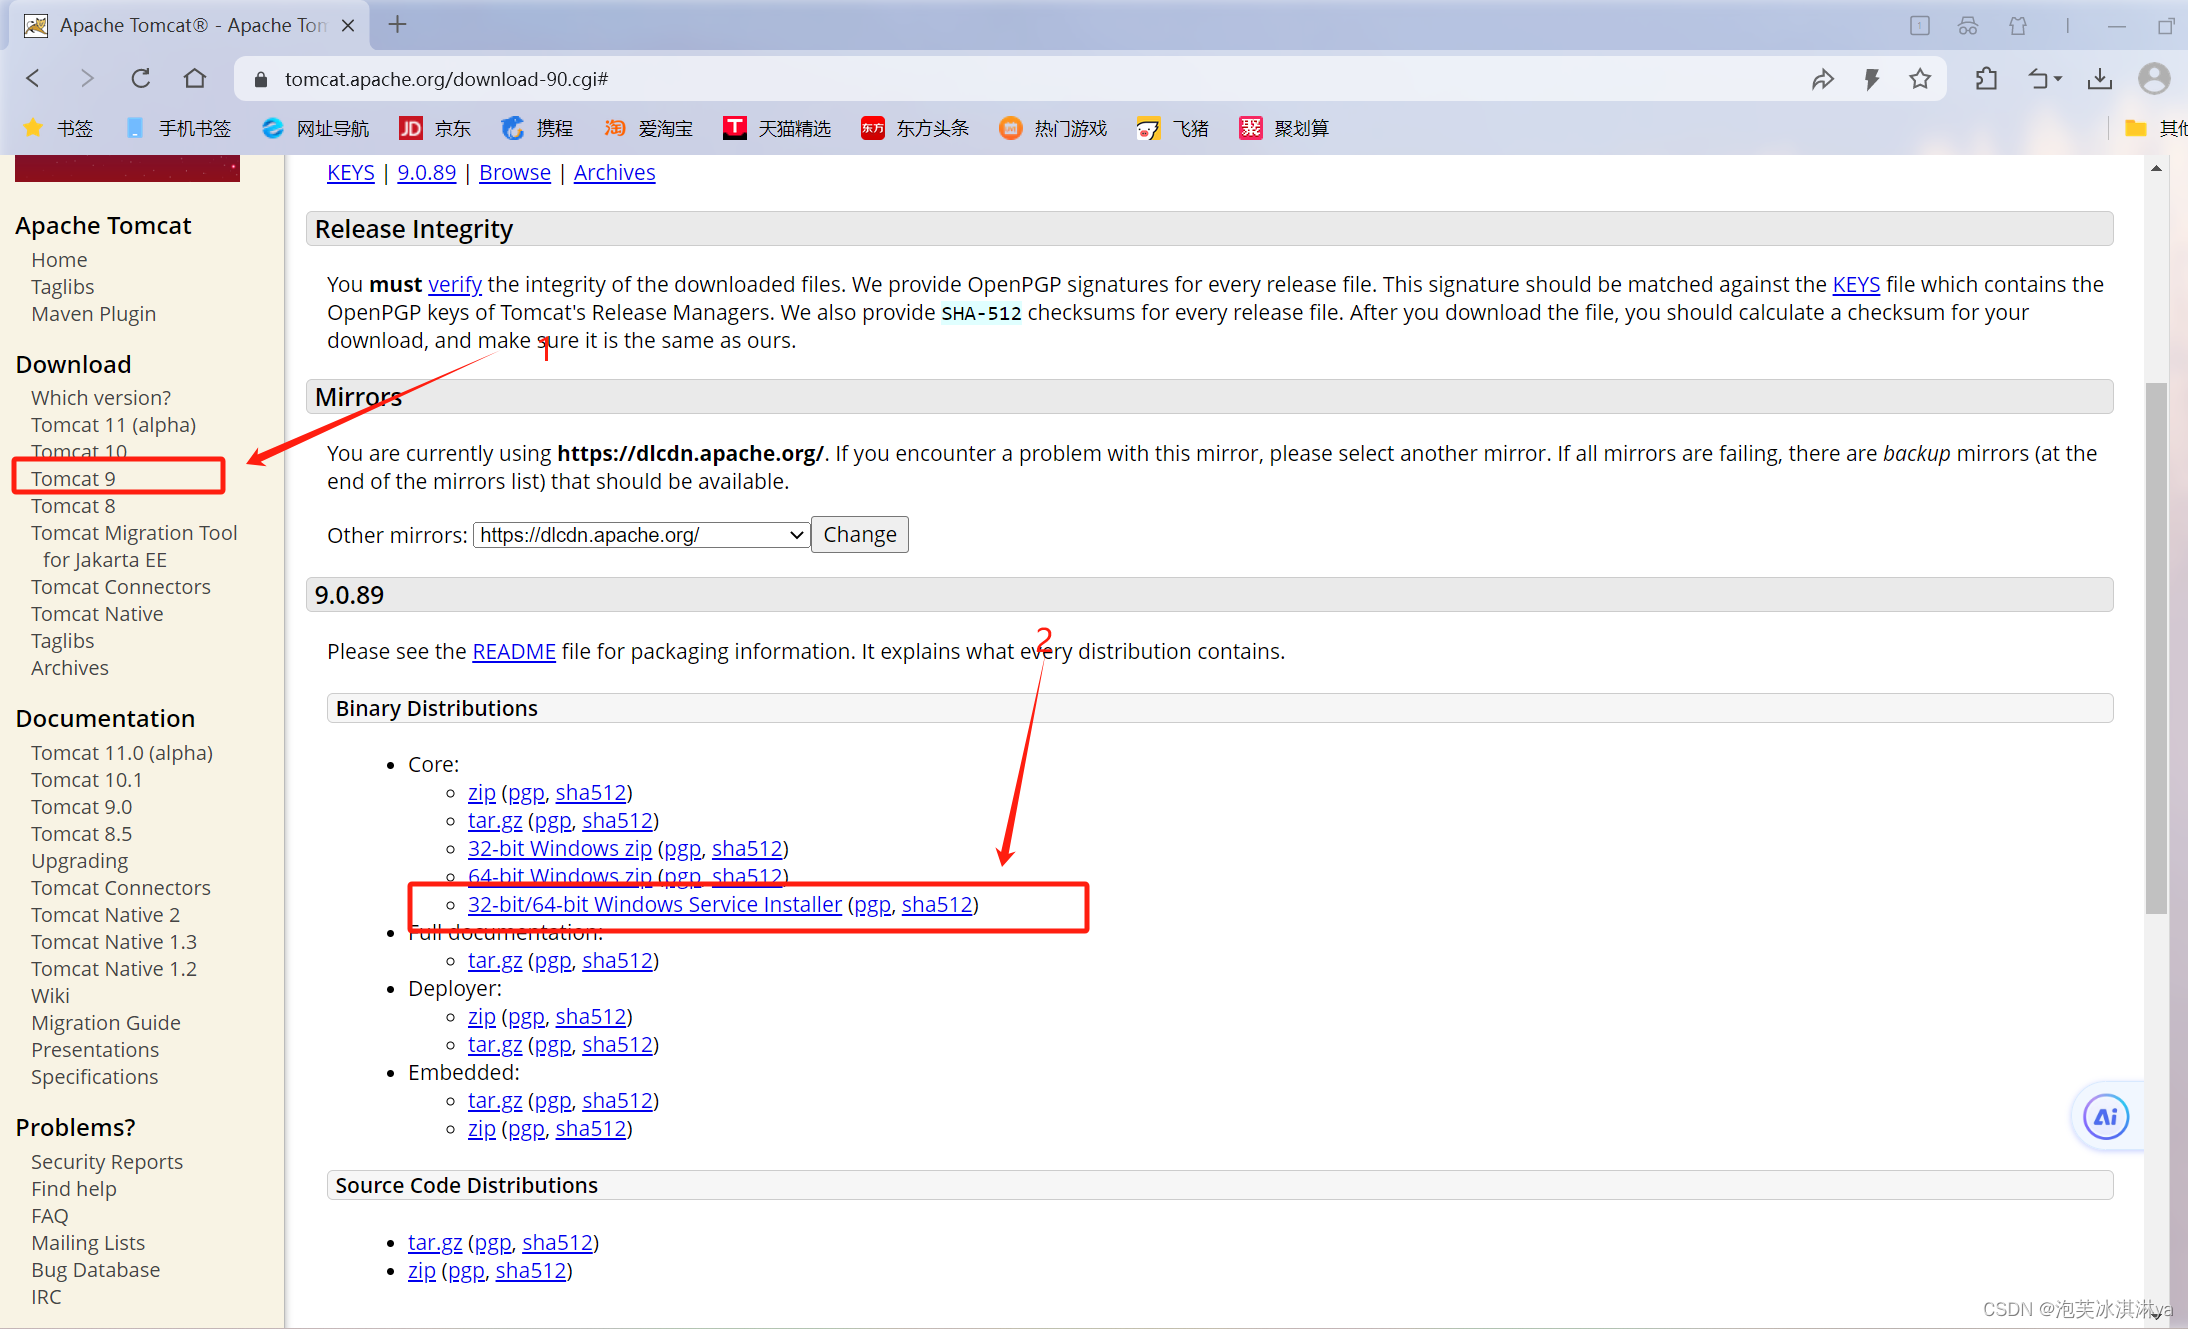Viewport: 2188px width, 1329px height.
Task: Download 32-bit/64-bit Windows Service Installer
Action: coord(654,905)
